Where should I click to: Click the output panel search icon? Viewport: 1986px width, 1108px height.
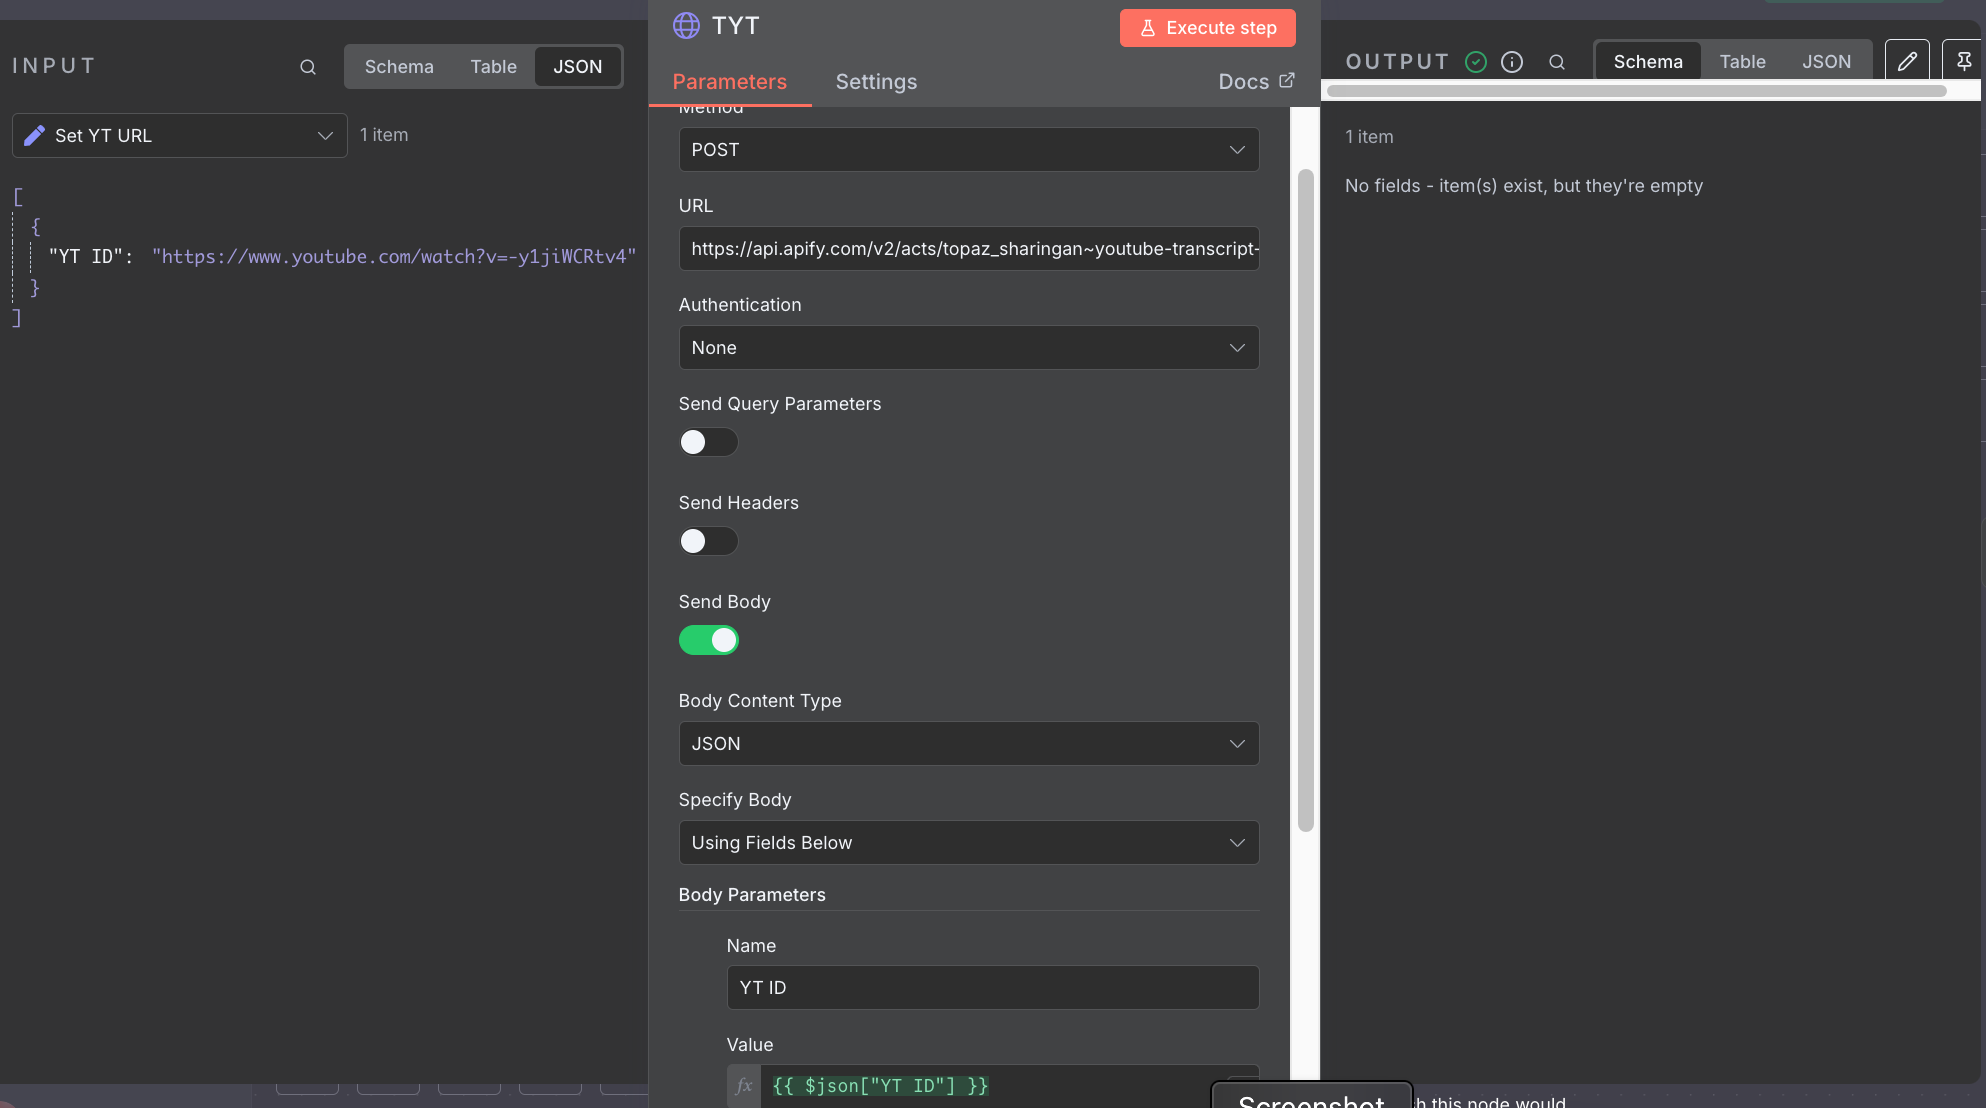(1557, 62)
